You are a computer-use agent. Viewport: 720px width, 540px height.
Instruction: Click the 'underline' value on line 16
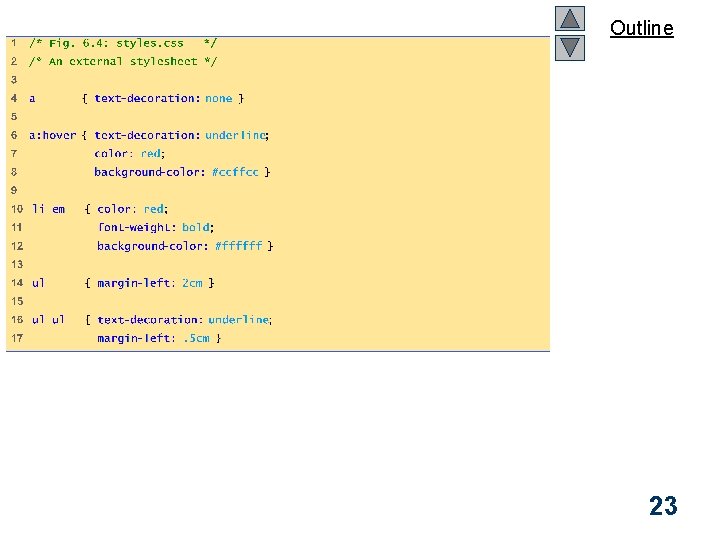coord(239,320)
